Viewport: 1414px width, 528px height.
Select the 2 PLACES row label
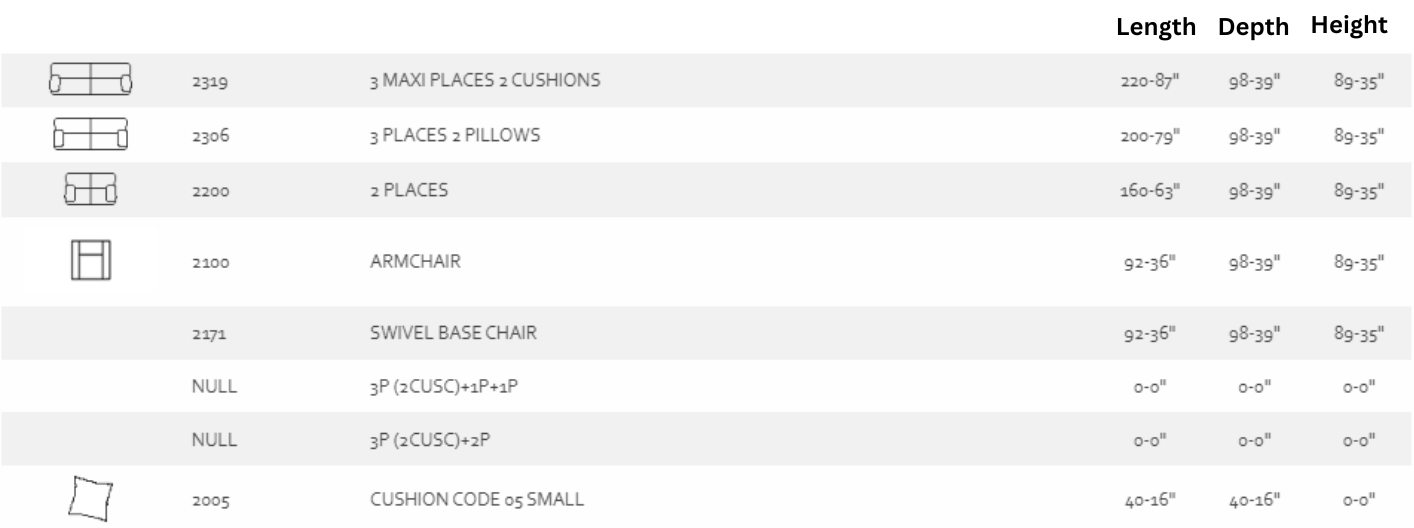pyautogui.click(x=408, y=190)
